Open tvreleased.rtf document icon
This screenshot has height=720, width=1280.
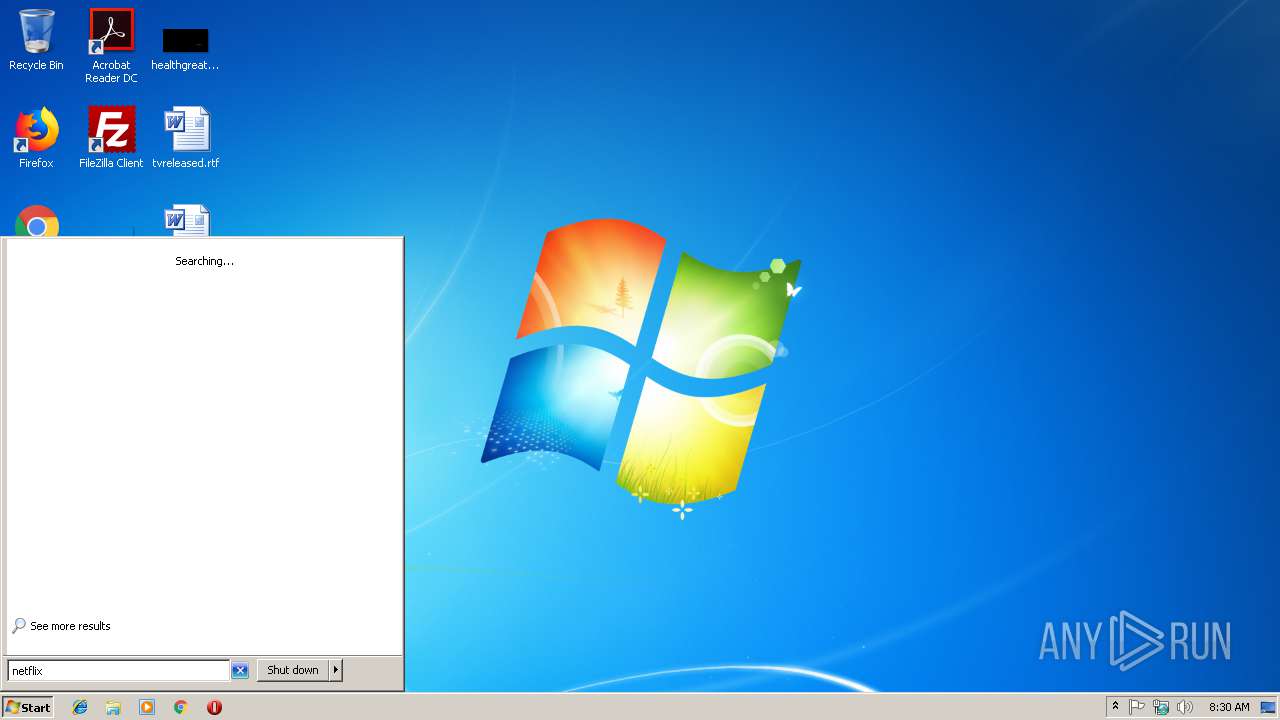click(186, 137)
